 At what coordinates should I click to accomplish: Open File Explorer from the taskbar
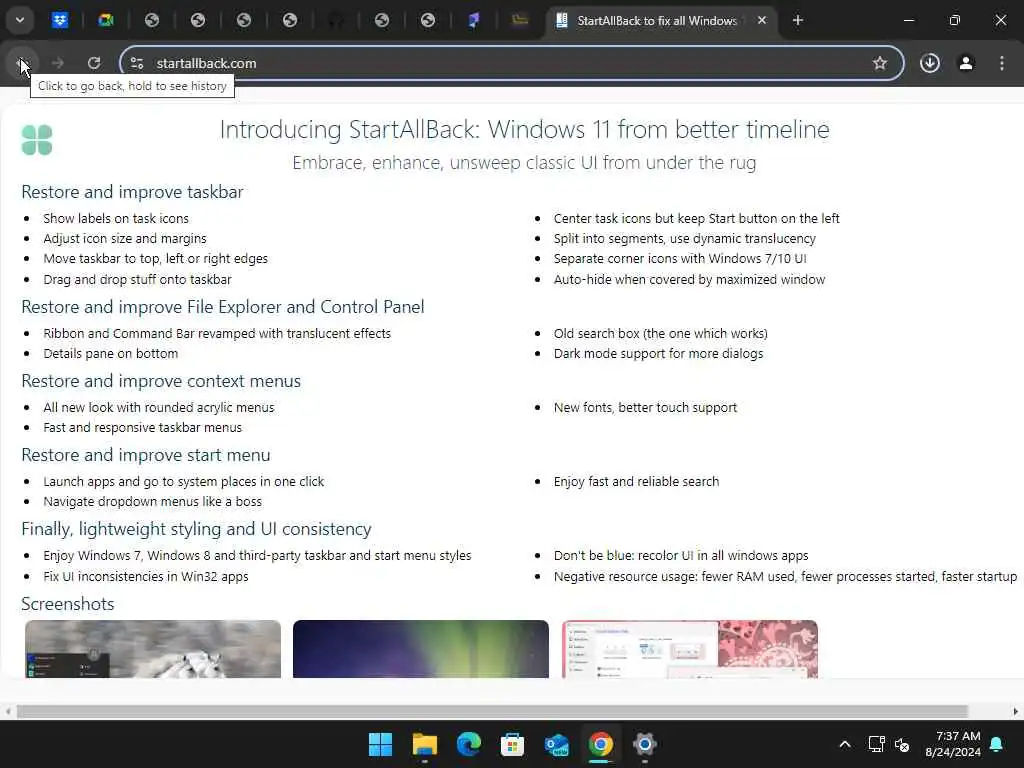[x=424, y=744]
